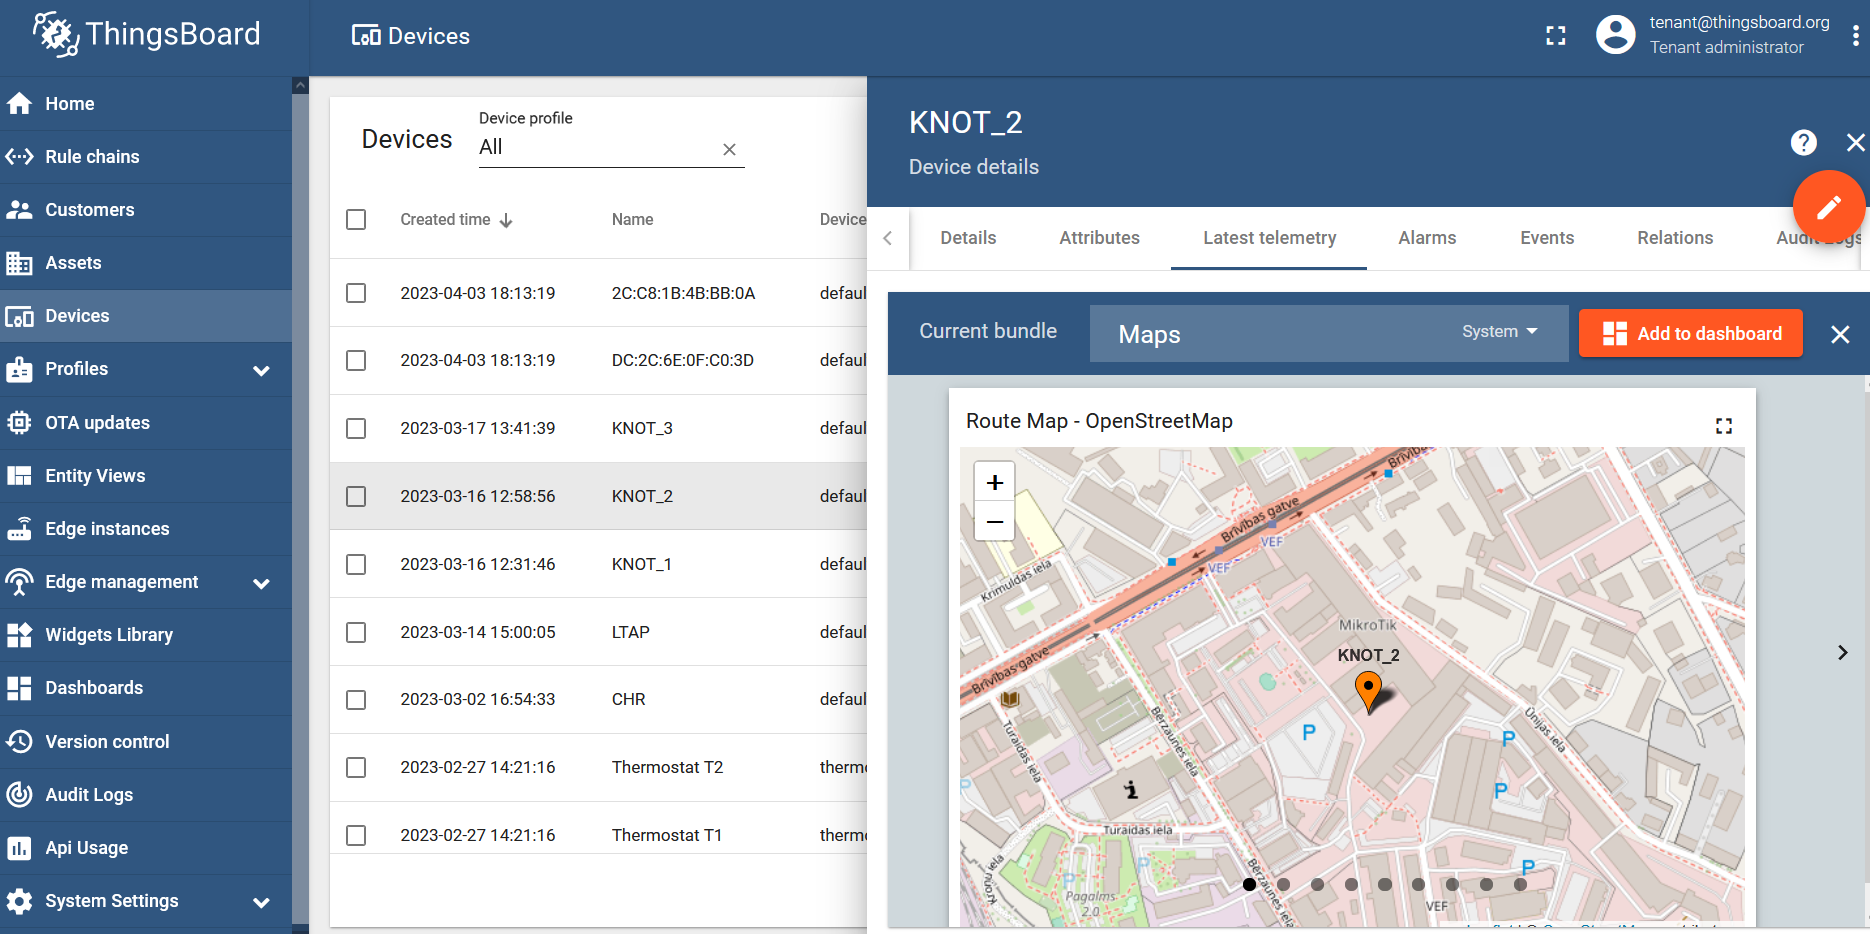This screenshot has width=1870, height=934.
Task: Click the Add to dashboard button
Action: 1690,333
